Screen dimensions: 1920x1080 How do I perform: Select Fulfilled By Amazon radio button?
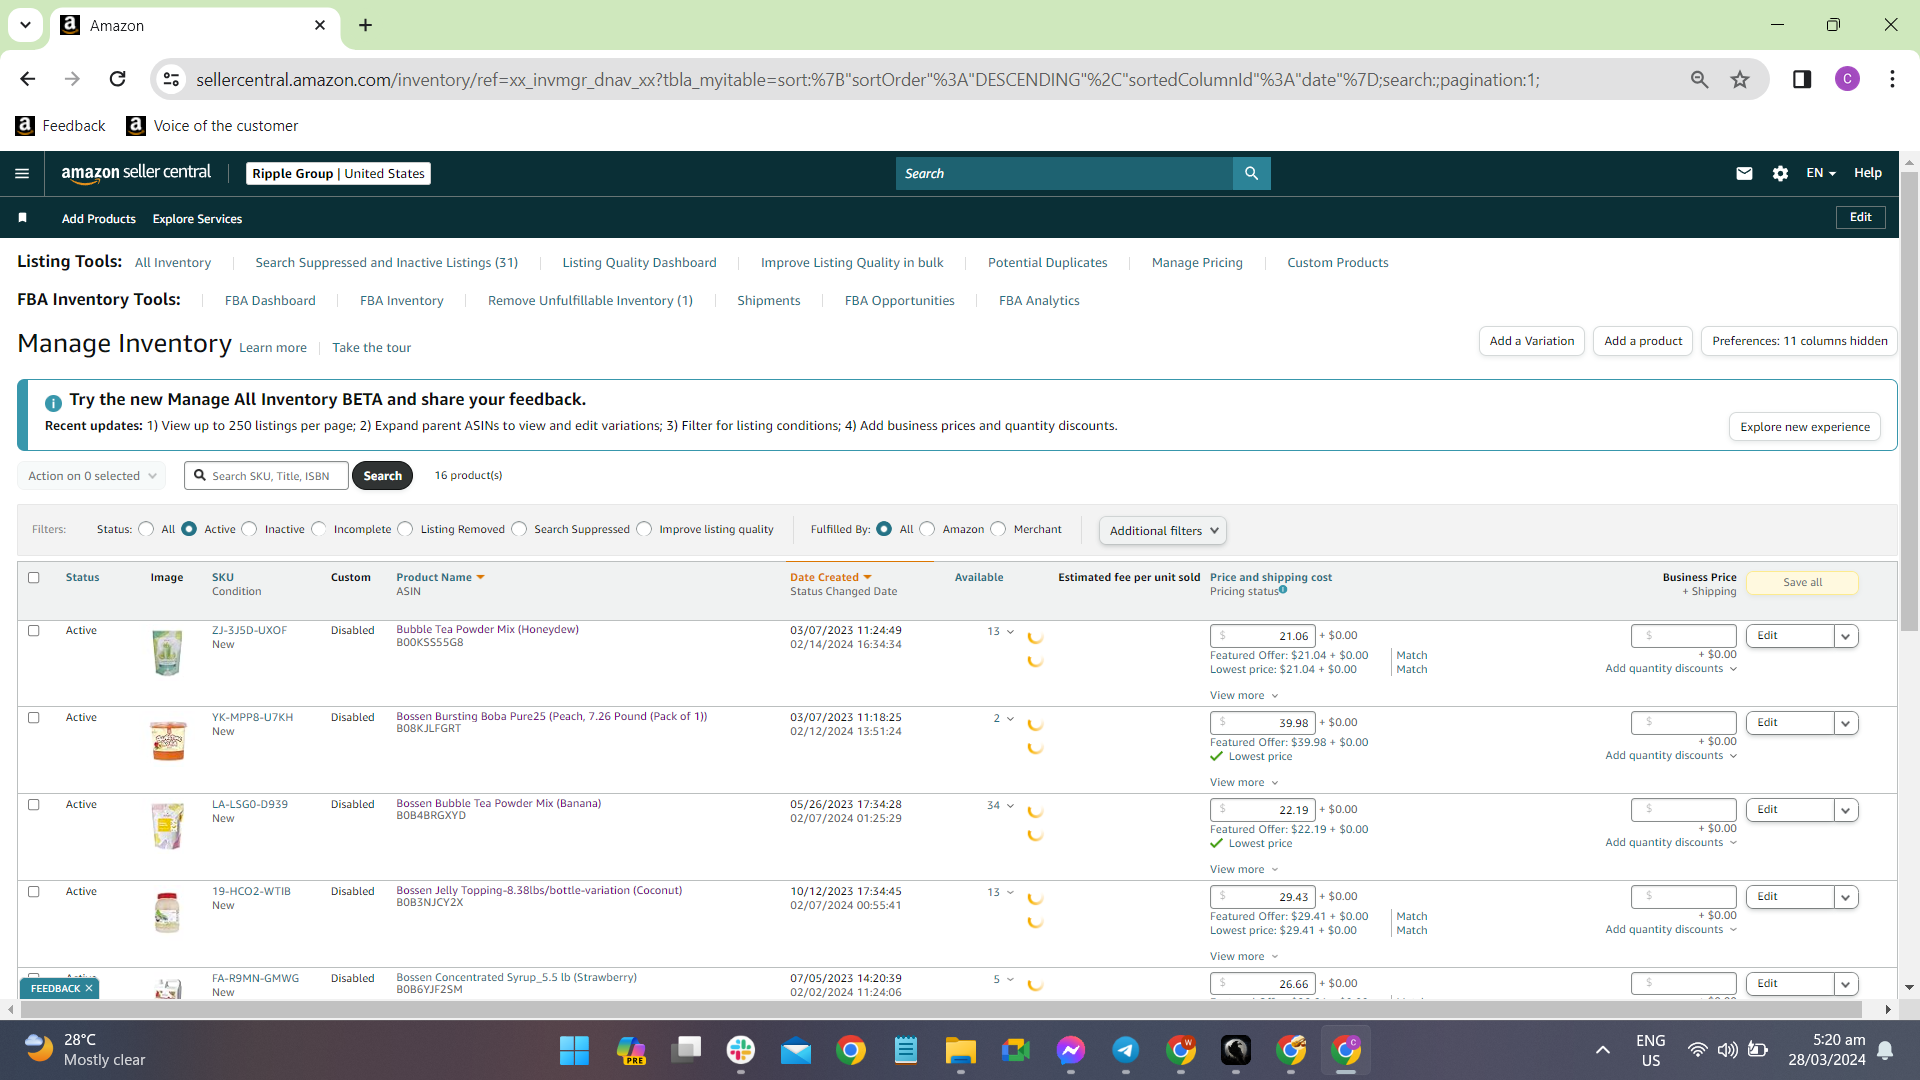tap(928, 529)
